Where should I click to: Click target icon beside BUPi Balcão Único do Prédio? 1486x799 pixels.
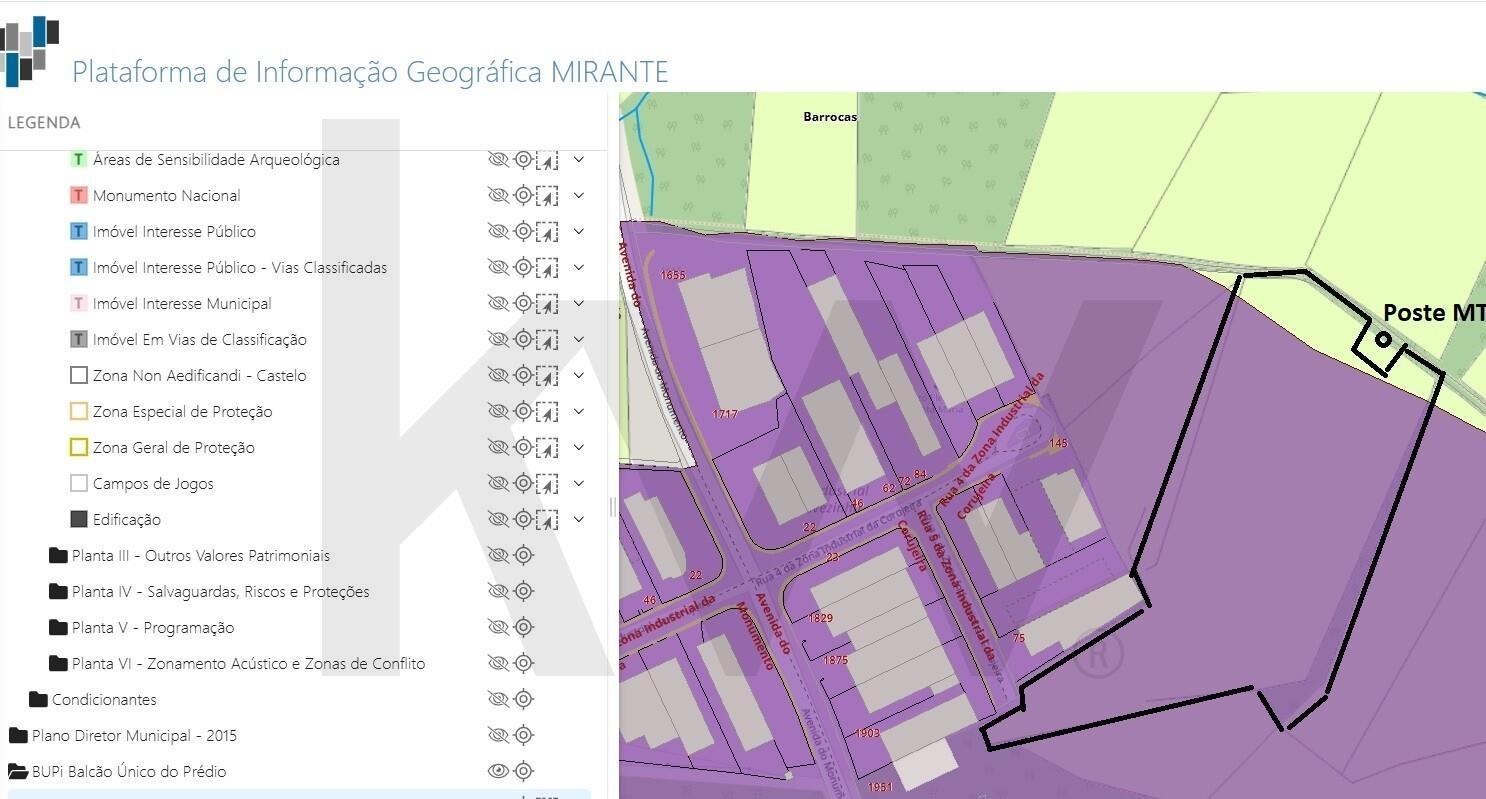[523, 771]
